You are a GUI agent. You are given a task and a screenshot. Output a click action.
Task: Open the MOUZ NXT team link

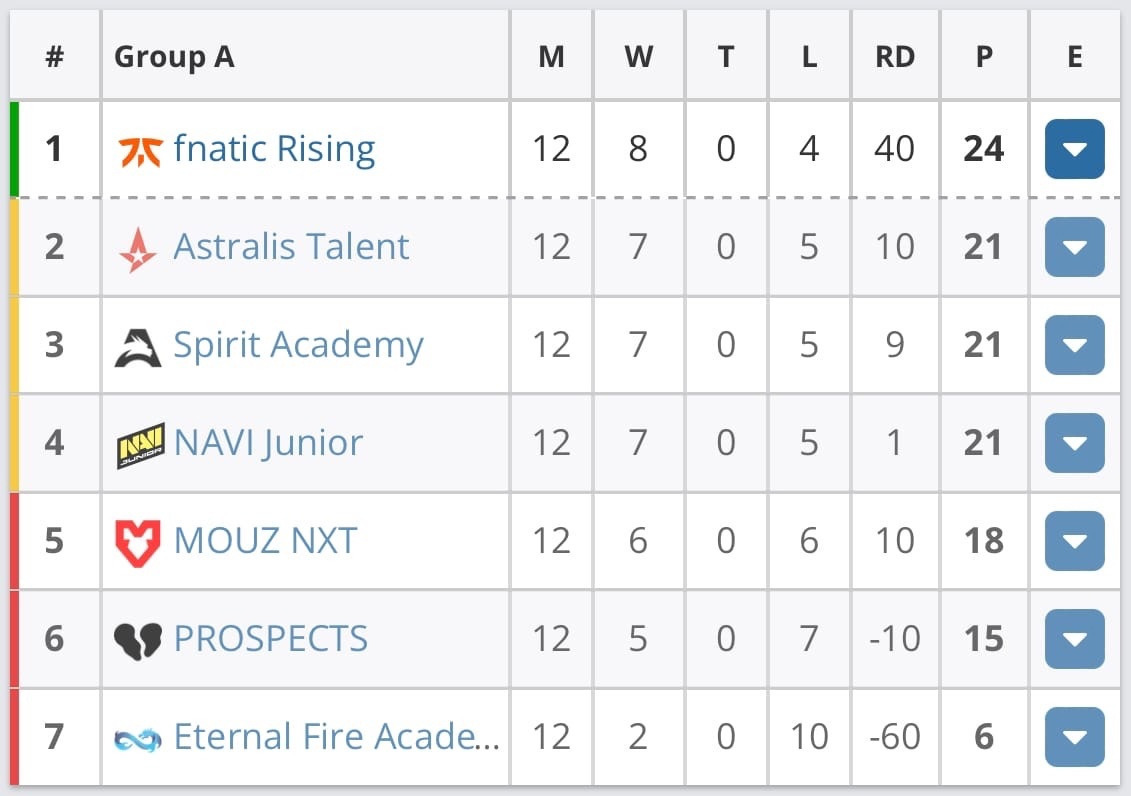tap(265, 541)
